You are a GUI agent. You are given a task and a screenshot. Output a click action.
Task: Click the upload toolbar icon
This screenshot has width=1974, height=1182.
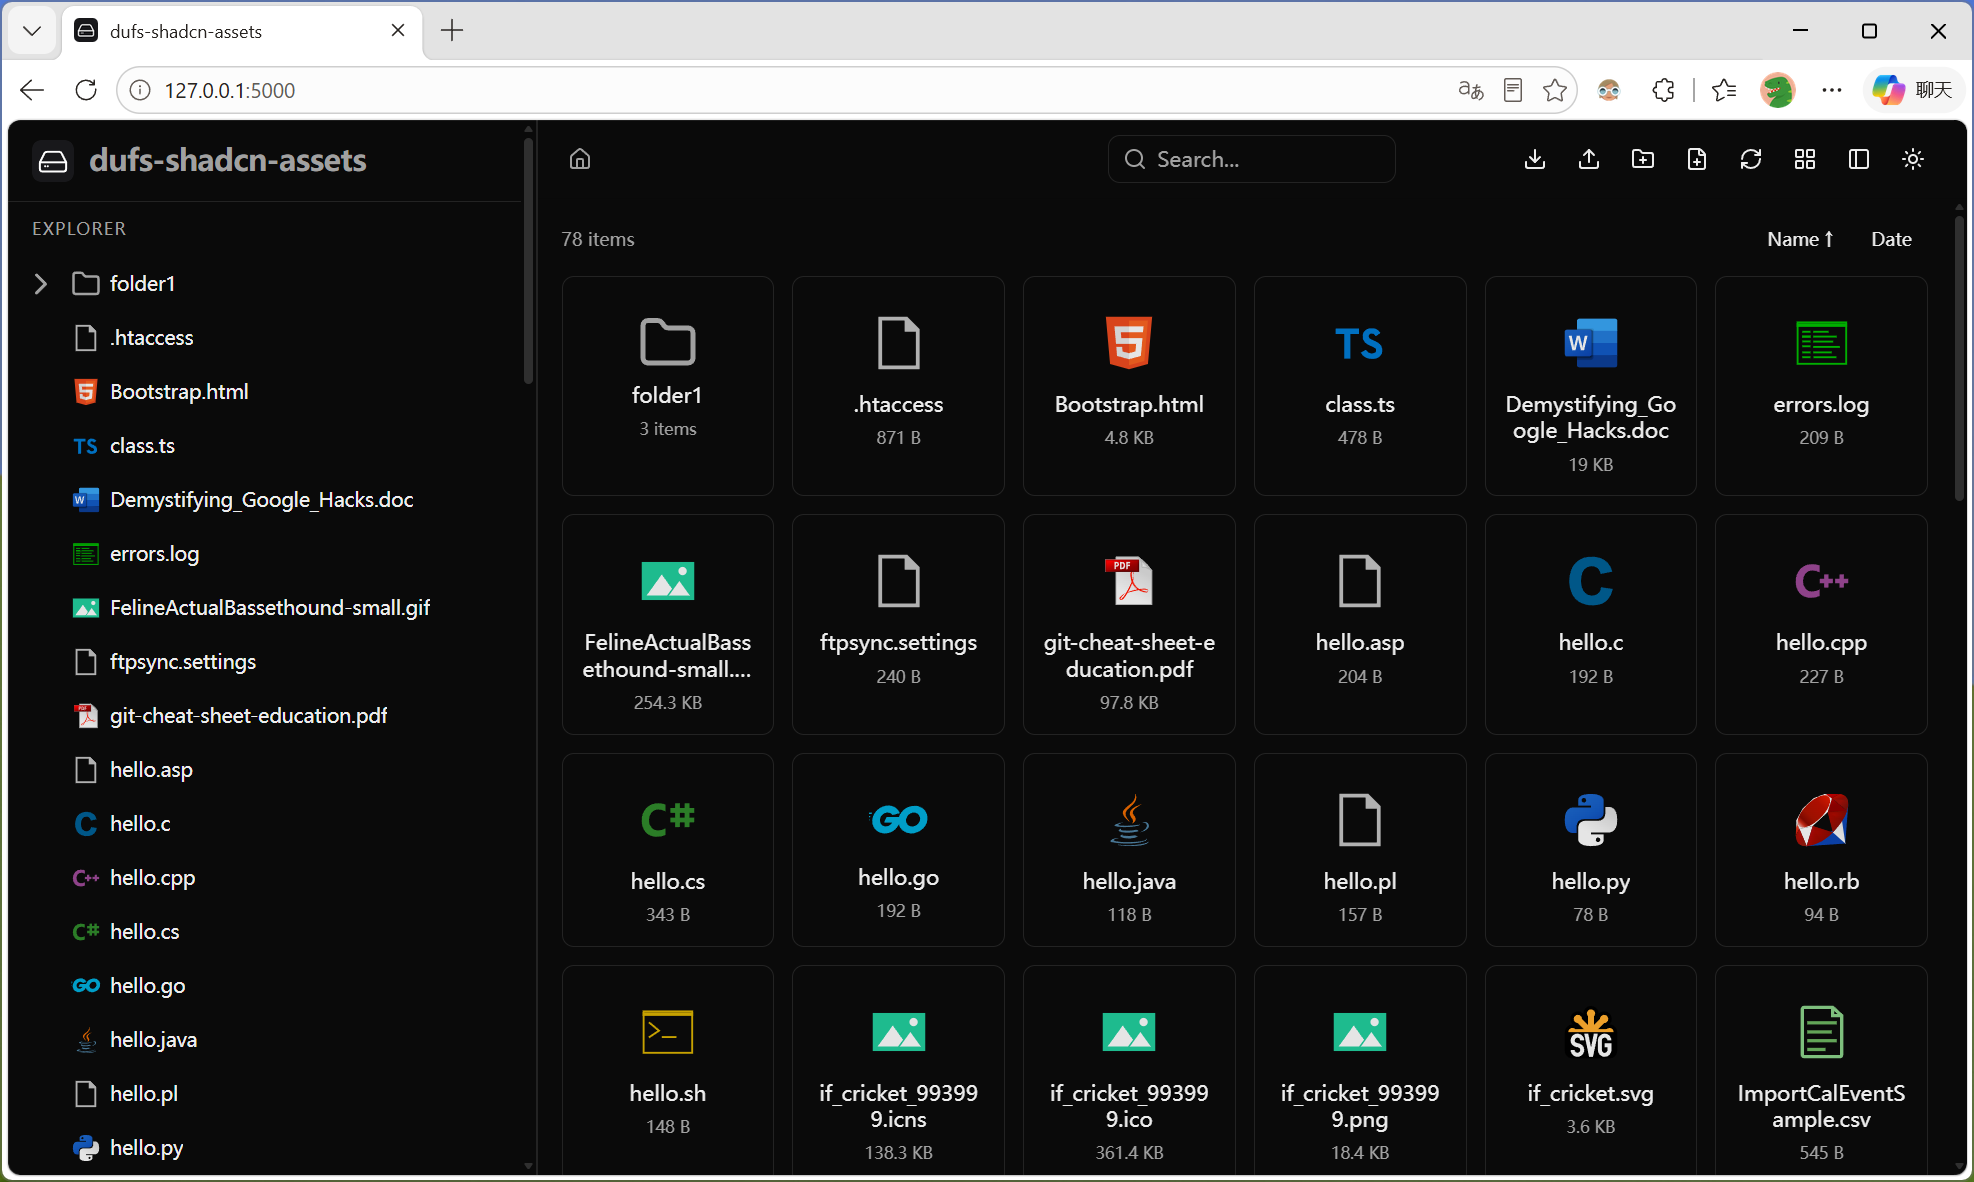click(x=1589, y=159)
